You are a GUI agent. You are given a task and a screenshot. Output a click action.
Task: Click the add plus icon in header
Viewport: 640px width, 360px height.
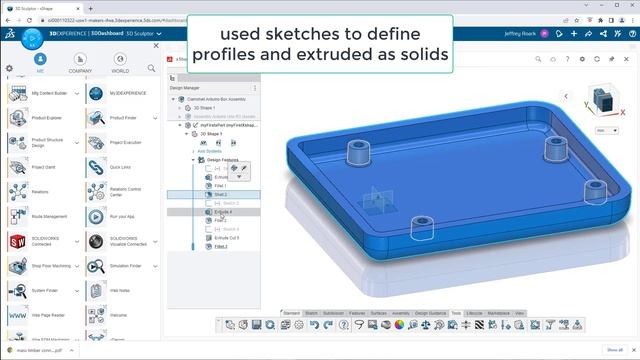click(x=574, y=34)
